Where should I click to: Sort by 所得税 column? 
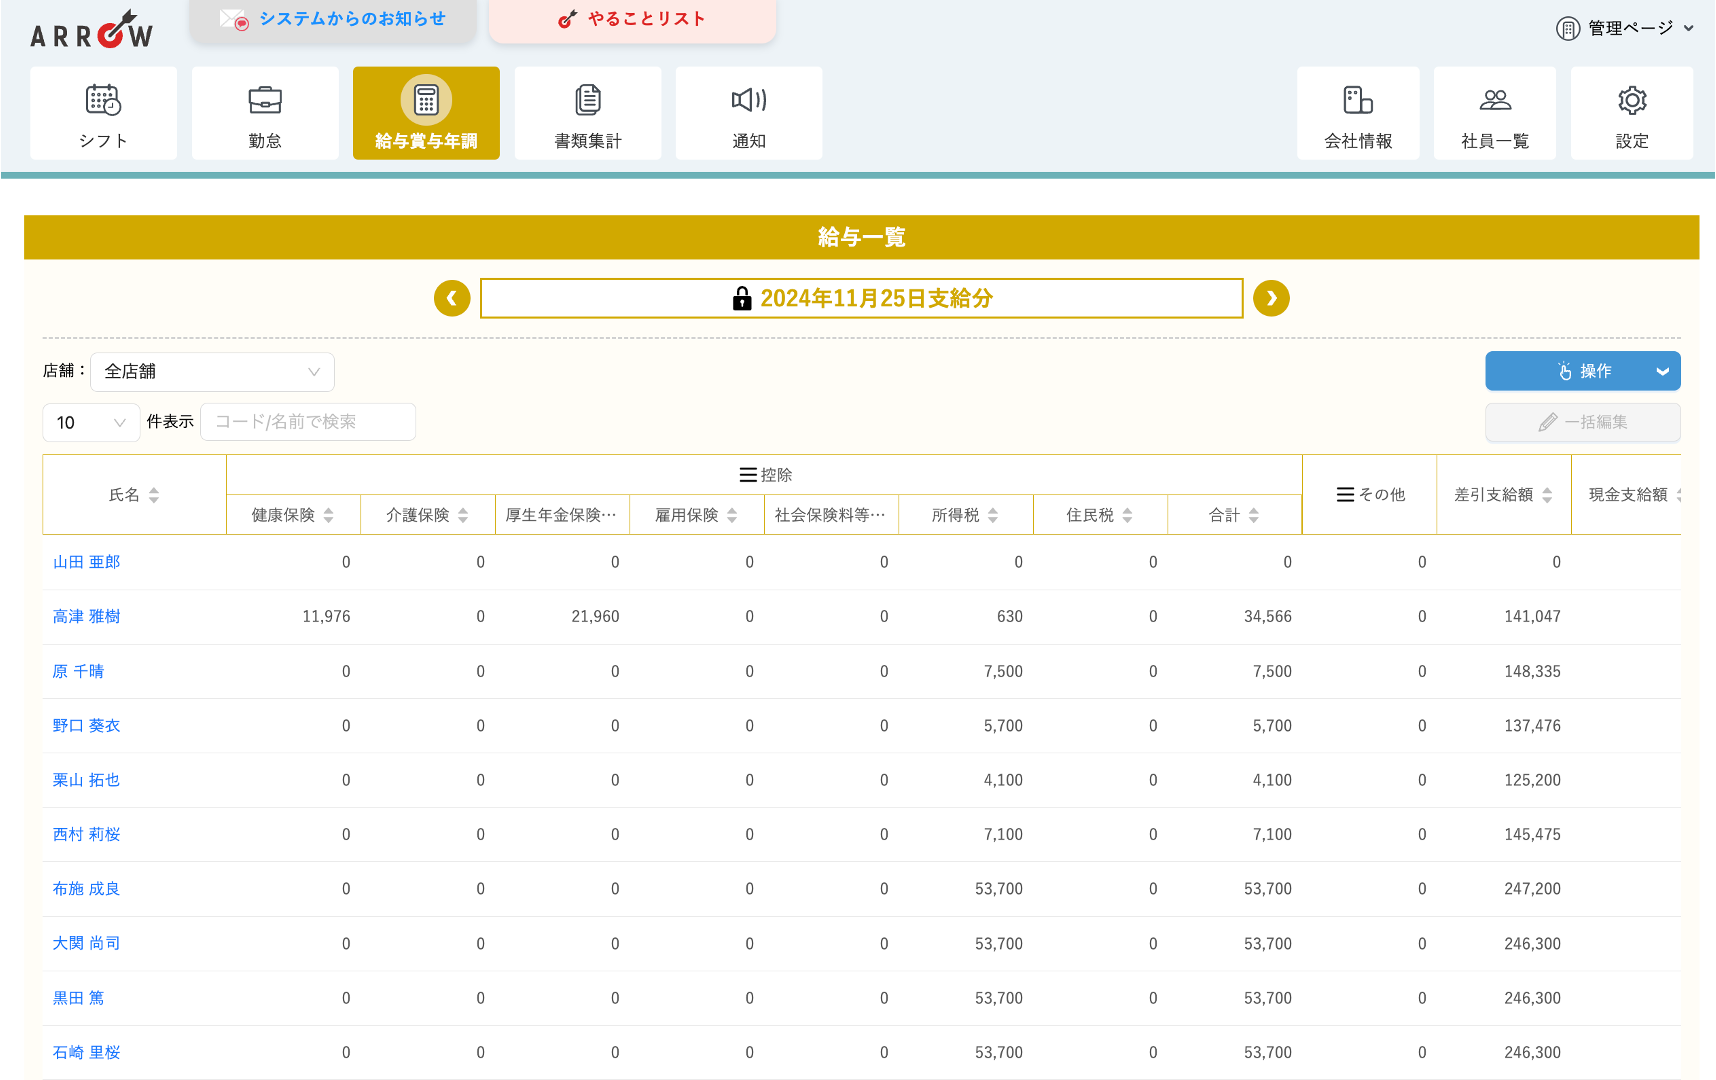[966, 515]
